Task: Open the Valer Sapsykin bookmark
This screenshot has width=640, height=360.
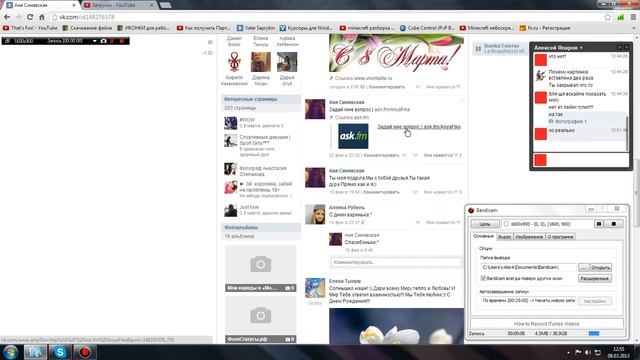Action: (x=256, y=28)
